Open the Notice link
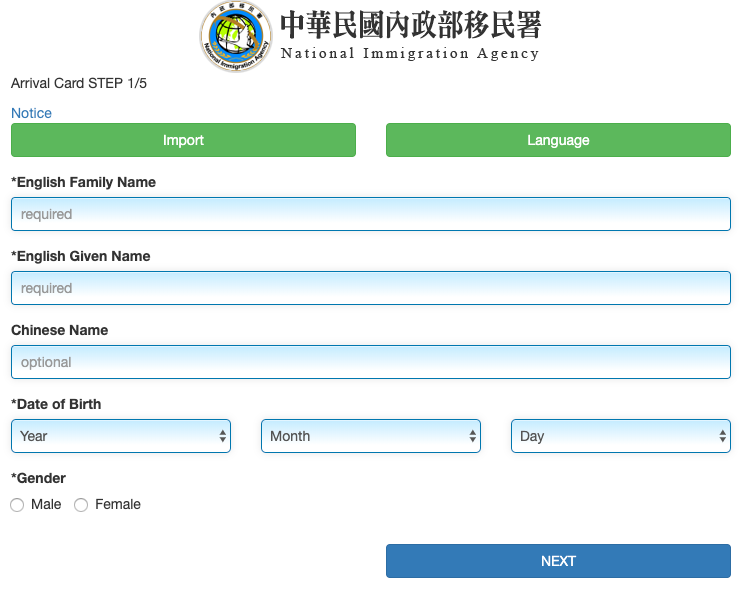 (x=31, y=113)
